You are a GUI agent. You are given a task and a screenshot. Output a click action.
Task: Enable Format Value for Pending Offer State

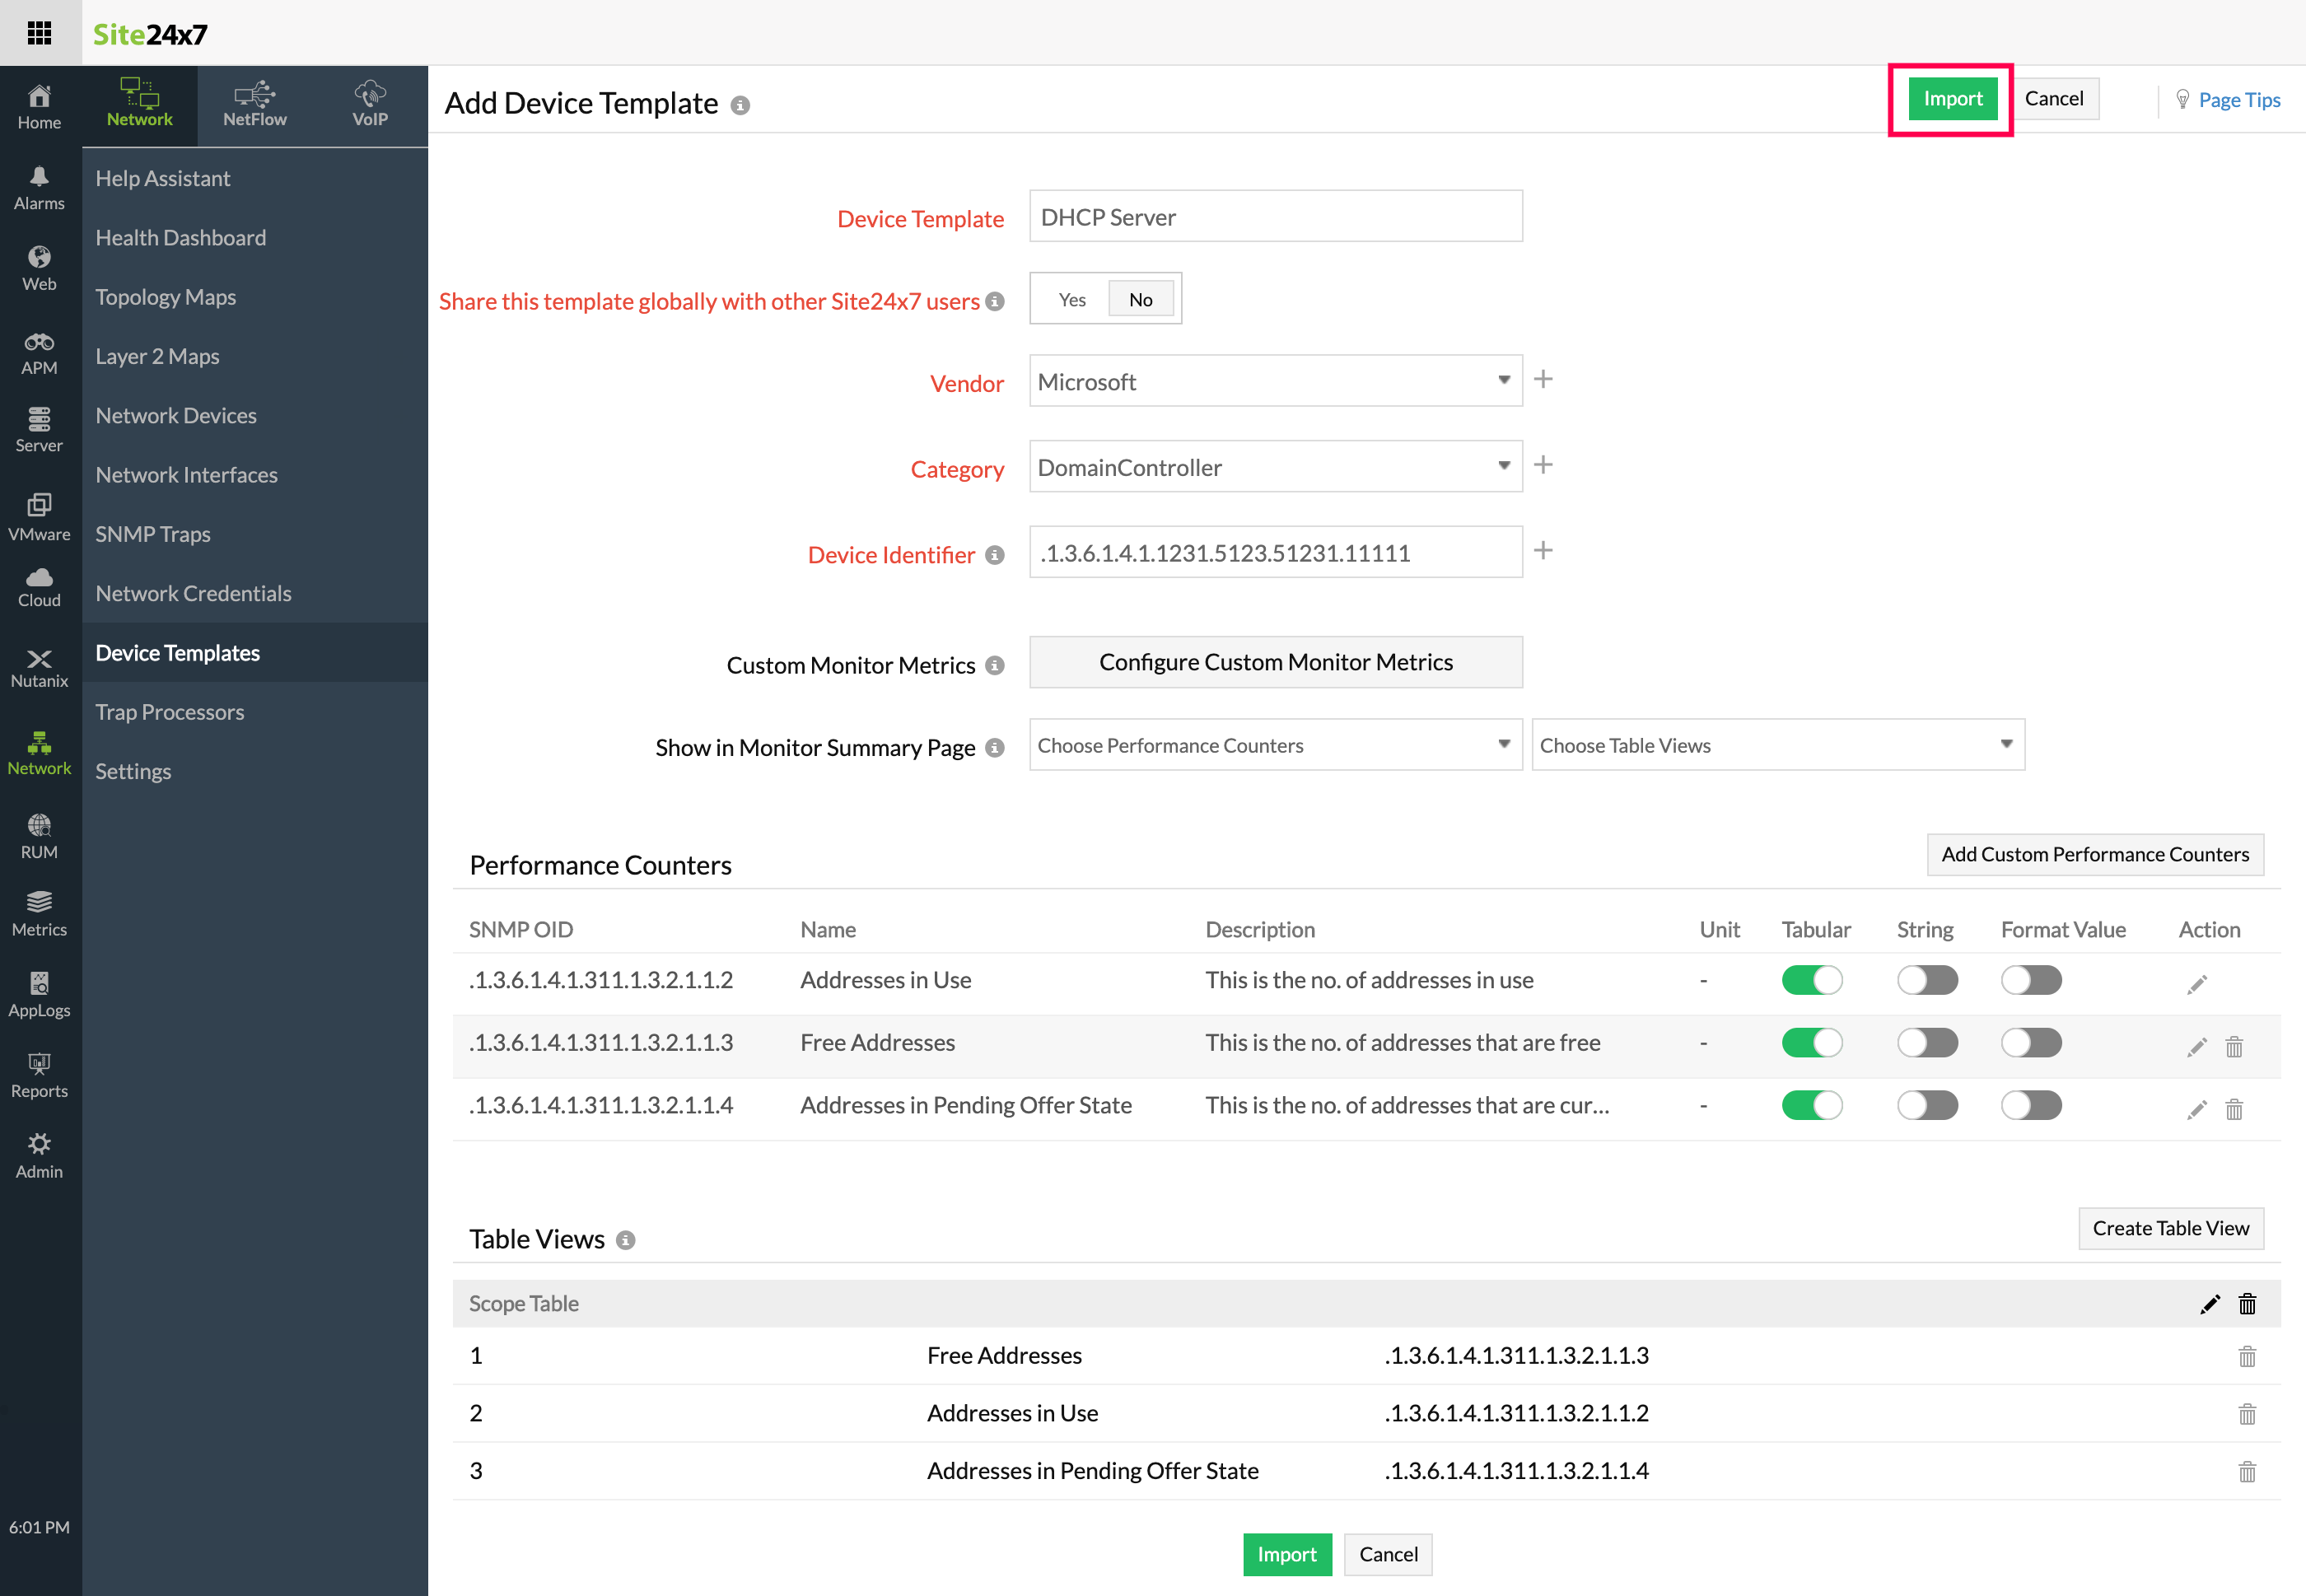(2030, 1105)
